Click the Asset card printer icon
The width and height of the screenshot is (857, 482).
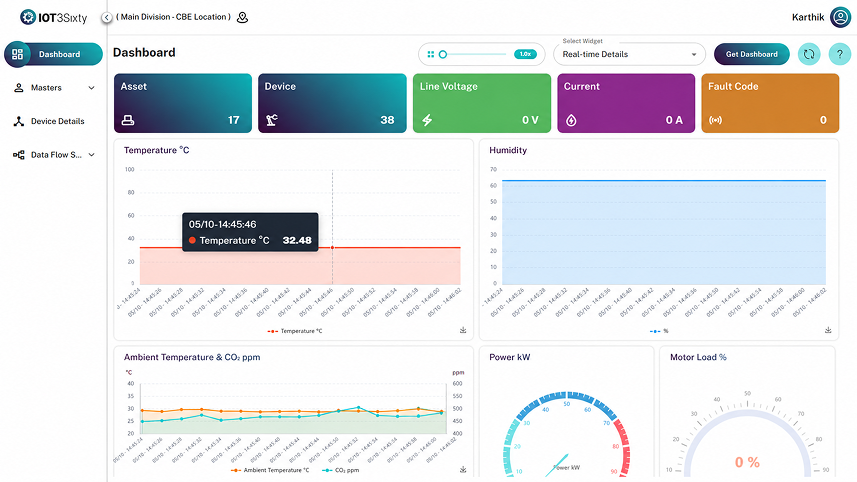click(128, 120)
